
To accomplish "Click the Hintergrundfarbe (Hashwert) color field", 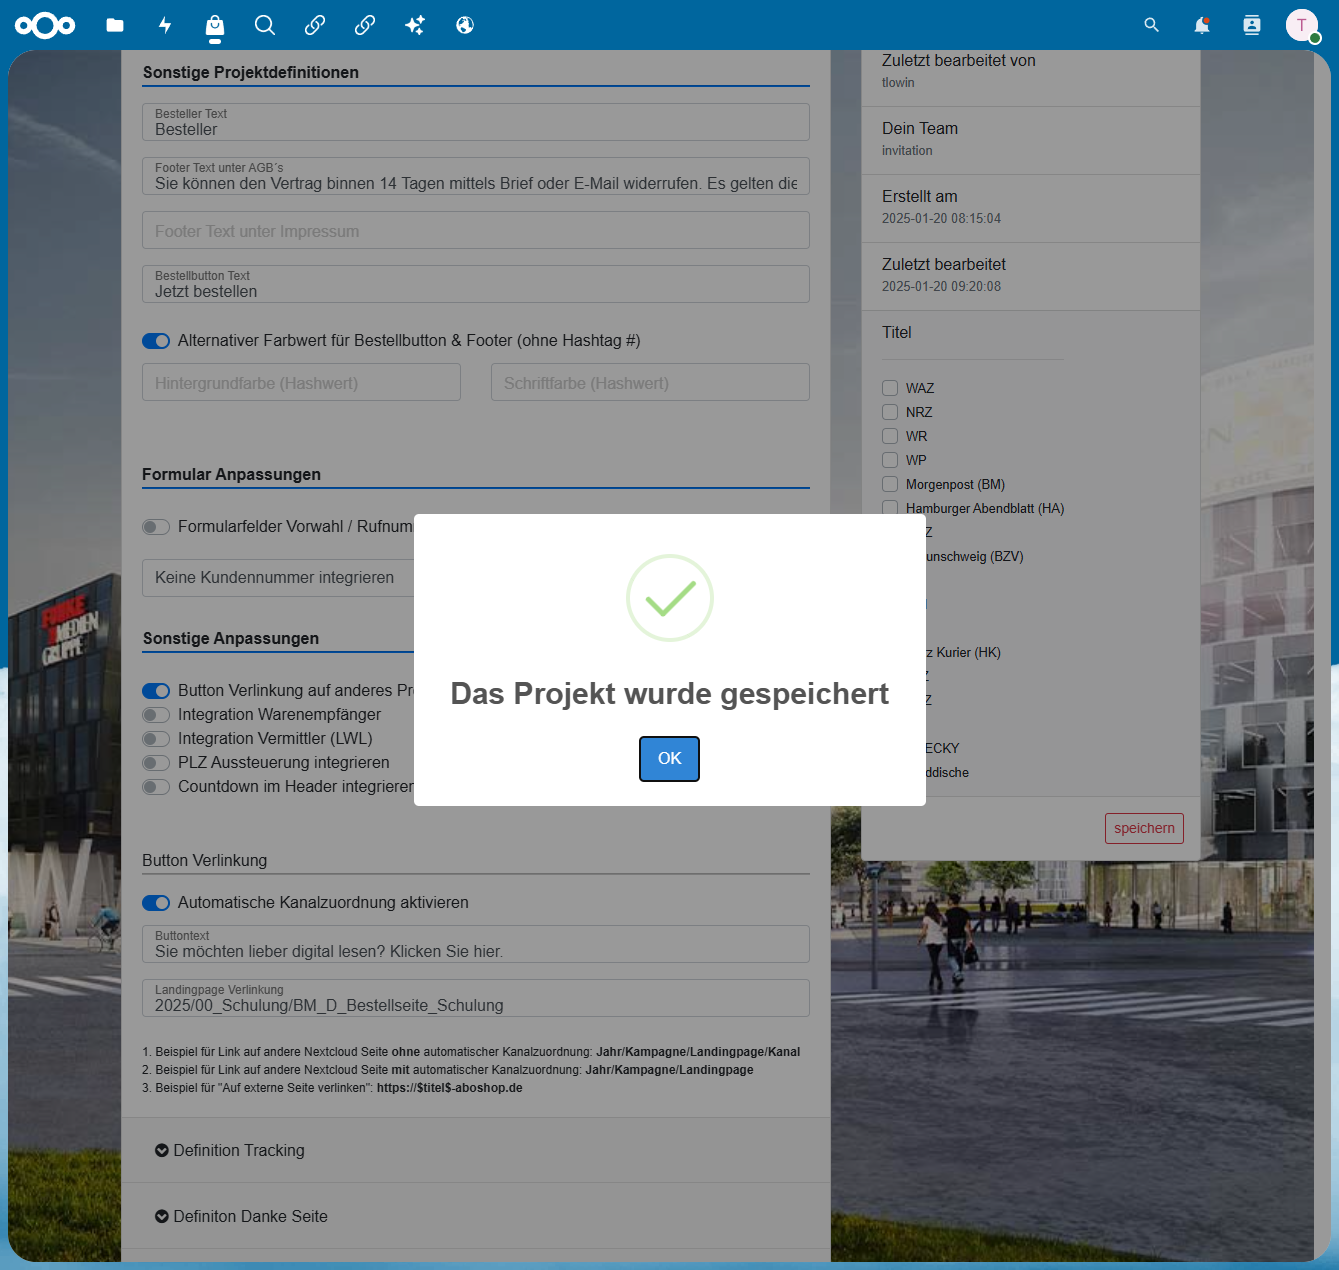I will (301, 382).
